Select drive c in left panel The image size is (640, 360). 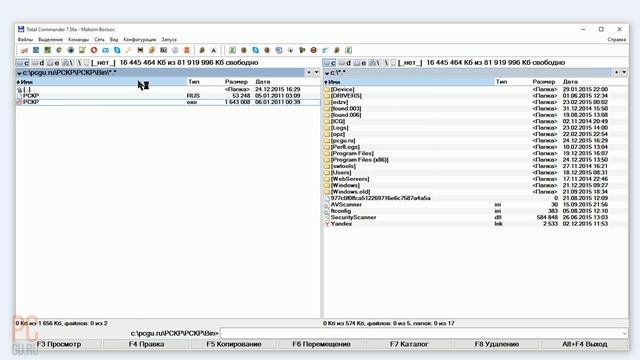(23, 62)
